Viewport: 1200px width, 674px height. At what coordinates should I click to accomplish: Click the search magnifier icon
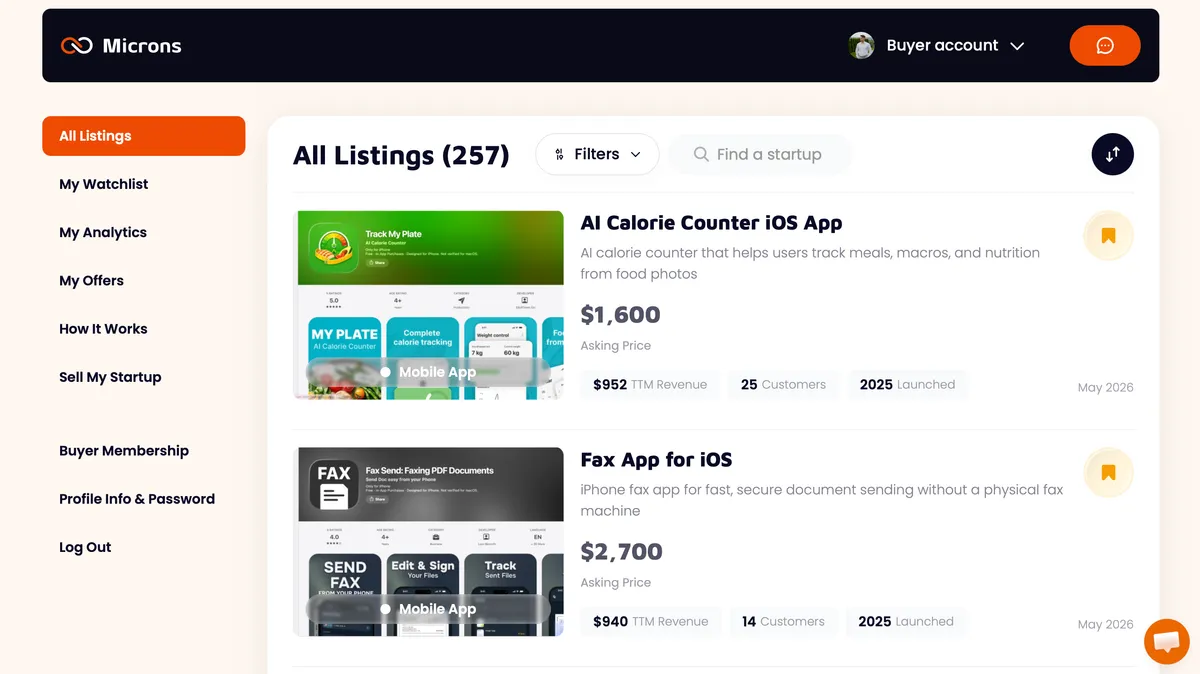(x=702, y=154)
